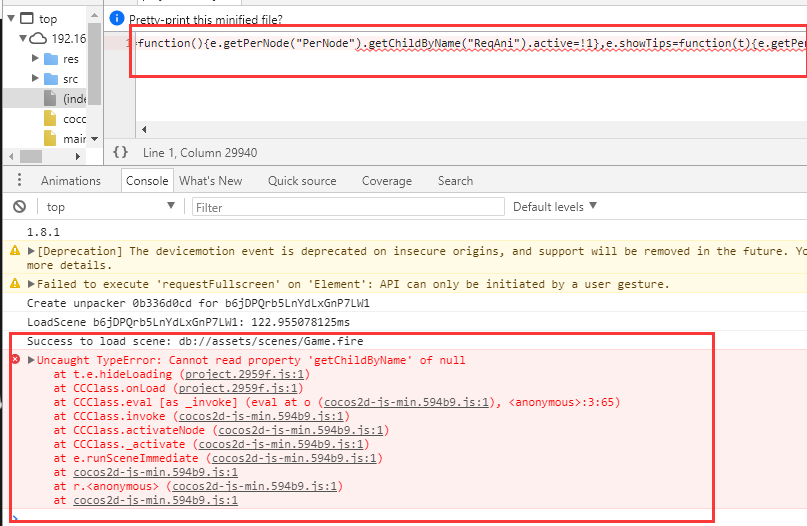Expand the Deprecation warning message
807x526 pixels.
point(31,251)
